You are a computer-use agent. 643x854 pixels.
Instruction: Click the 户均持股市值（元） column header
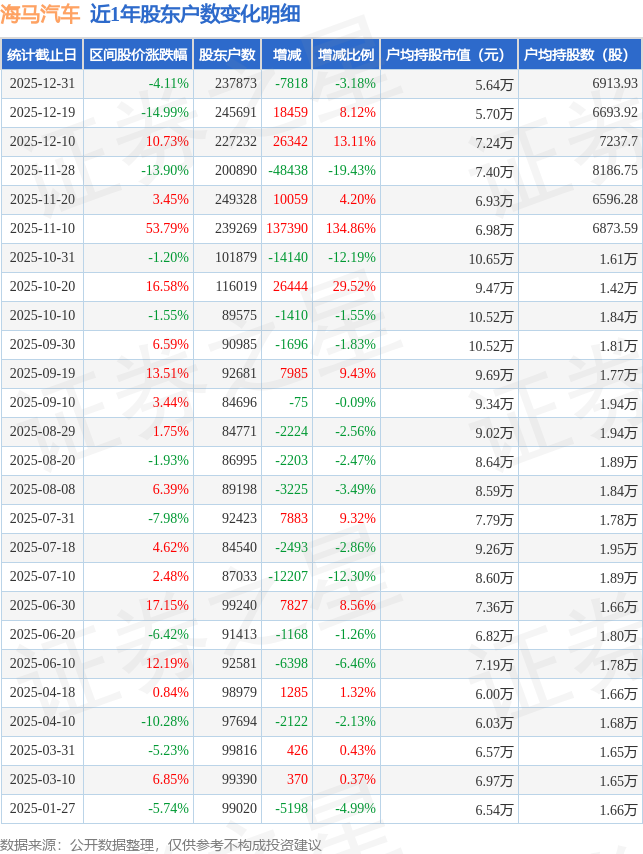click(x=447, y=55)
